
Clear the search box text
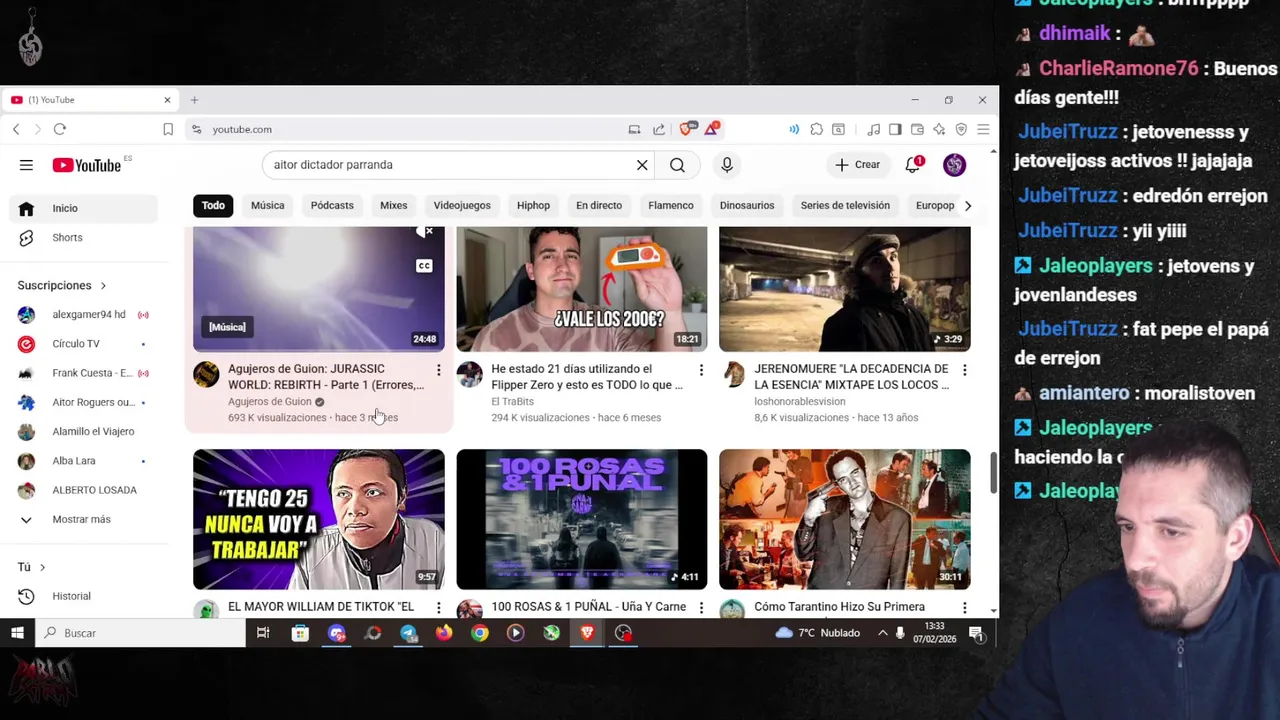(642, 165)
